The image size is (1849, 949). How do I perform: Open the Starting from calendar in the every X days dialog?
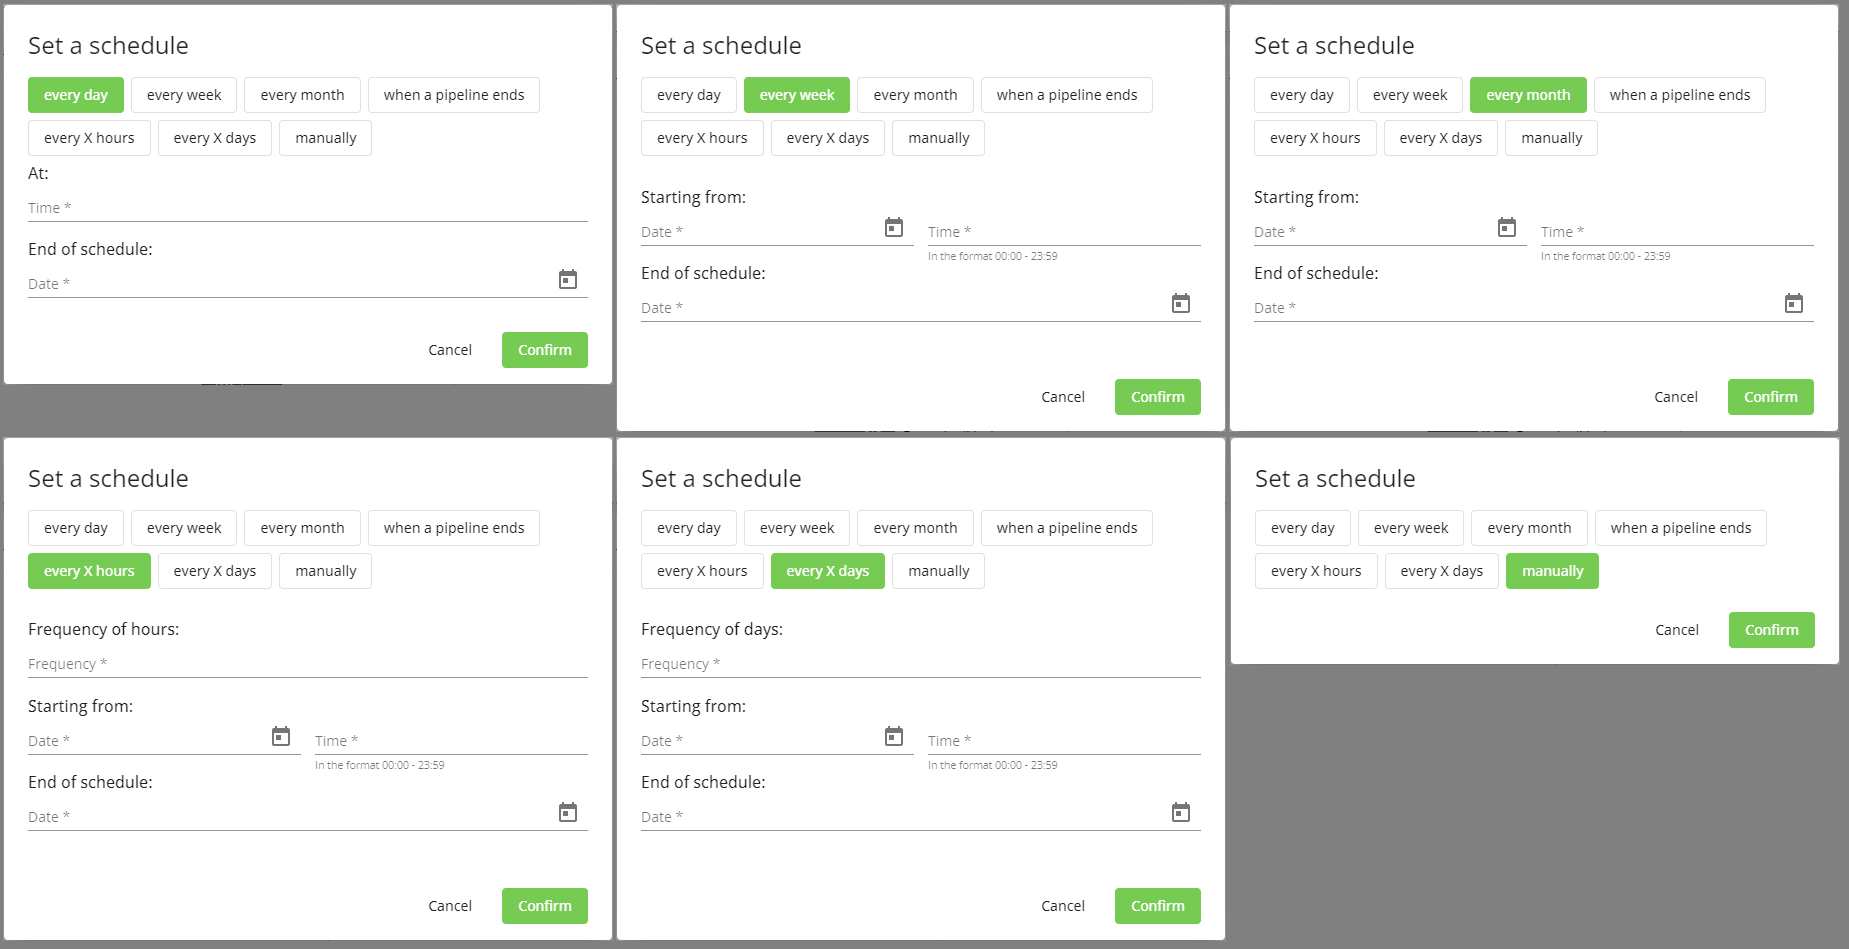click(893, 736)
